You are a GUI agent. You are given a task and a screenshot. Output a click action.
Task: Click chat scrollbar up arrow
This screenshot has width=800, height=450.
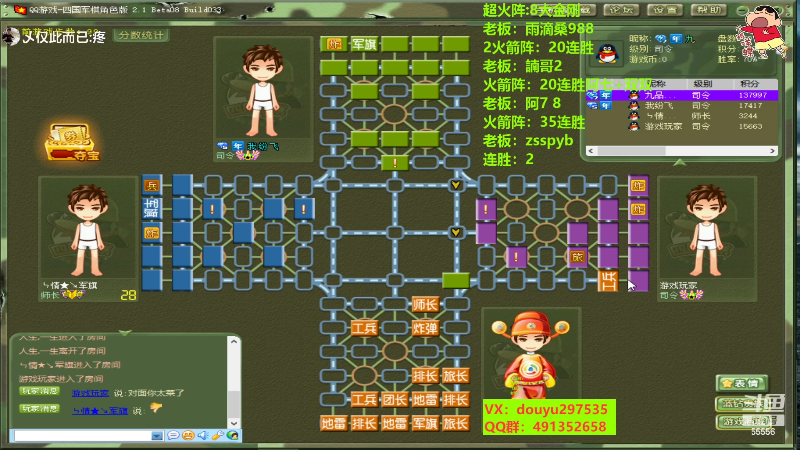tap(234, 341)
